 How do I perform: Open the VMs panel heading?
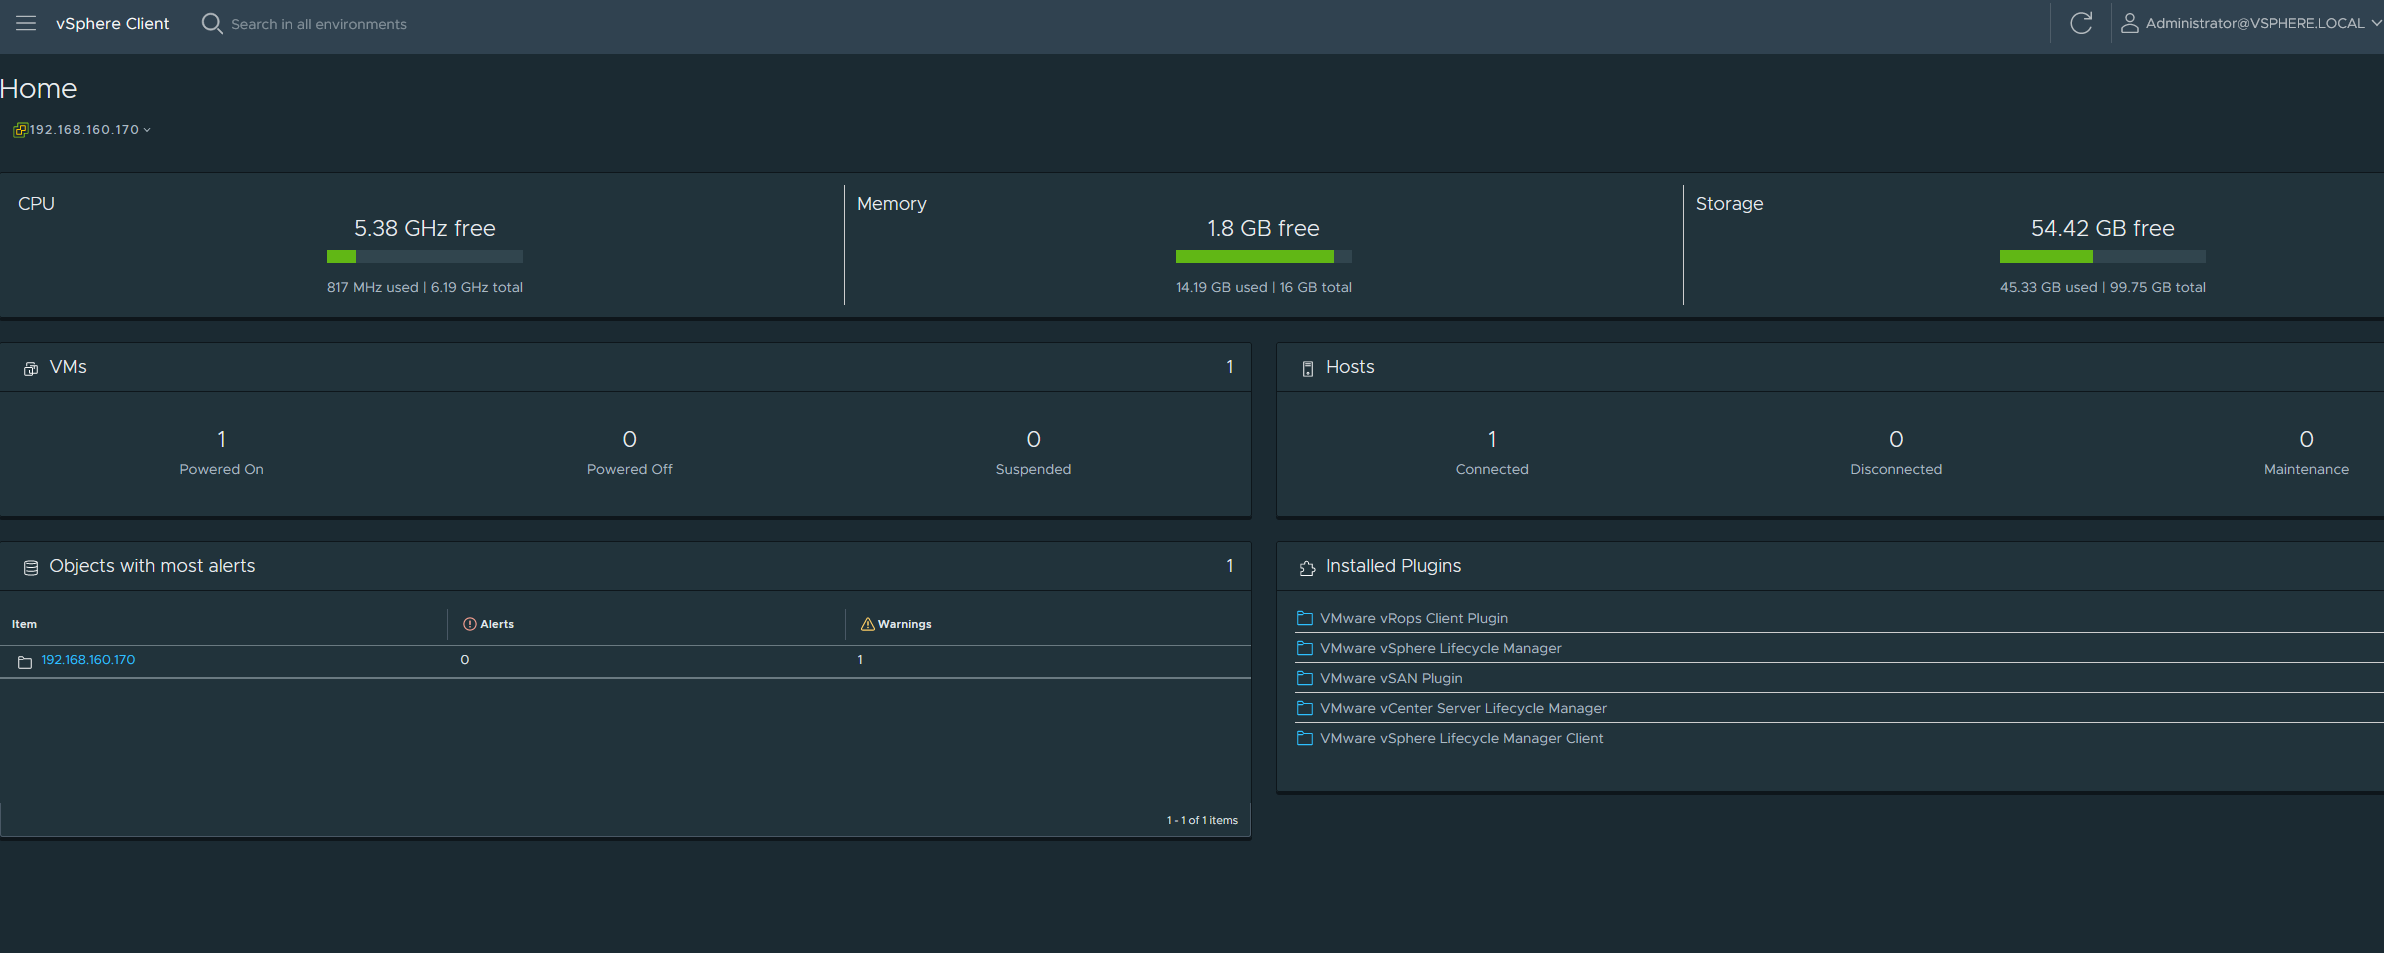68,367
